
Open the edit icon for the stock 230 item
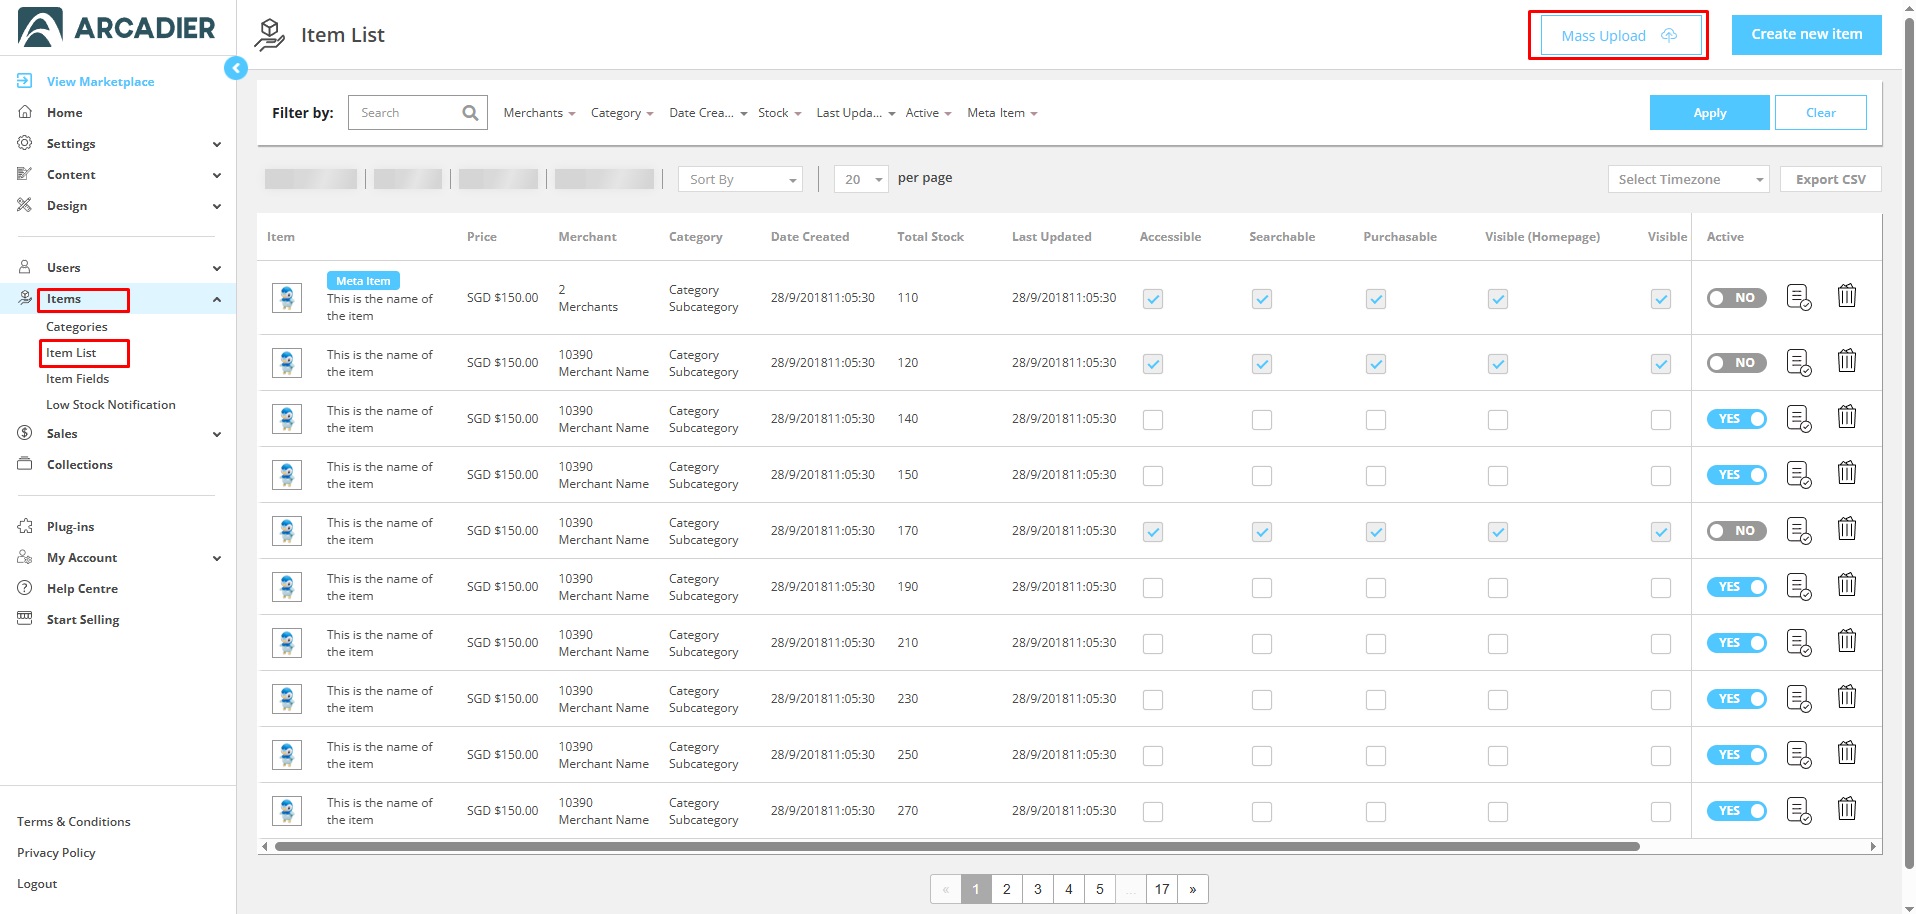[x=1798, y=699]
